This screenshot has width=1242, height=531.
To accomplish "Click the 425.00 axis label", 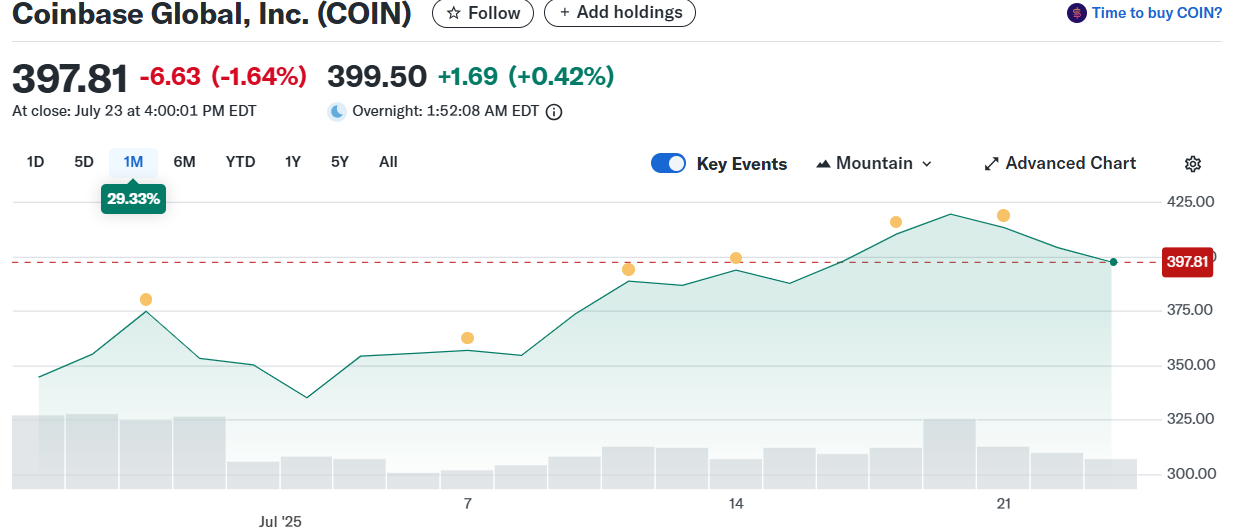I will 1190,202.
